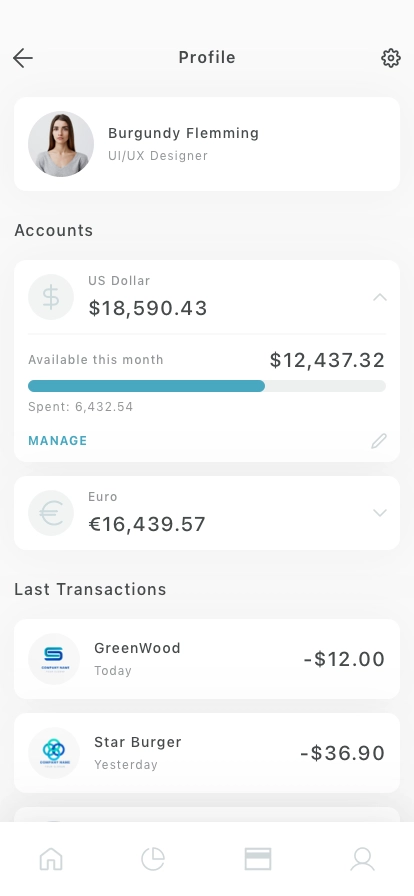Viewport: 414px width, 896px height.
Task: Go back using the arrow icon
Action: click(x=23, y=58)
